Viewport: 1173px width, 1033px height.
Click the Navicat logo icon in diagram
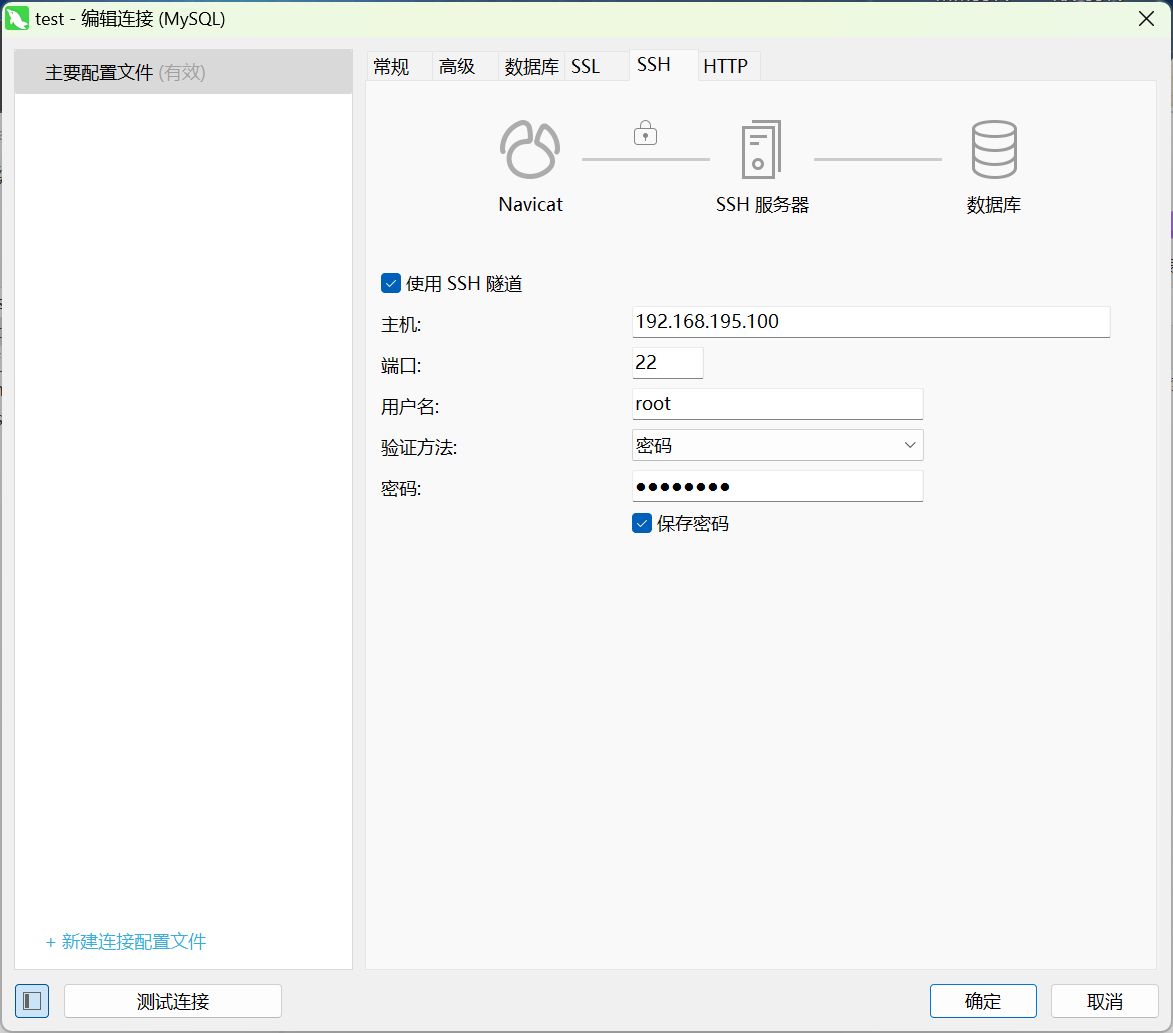click(x=530, y=150)
